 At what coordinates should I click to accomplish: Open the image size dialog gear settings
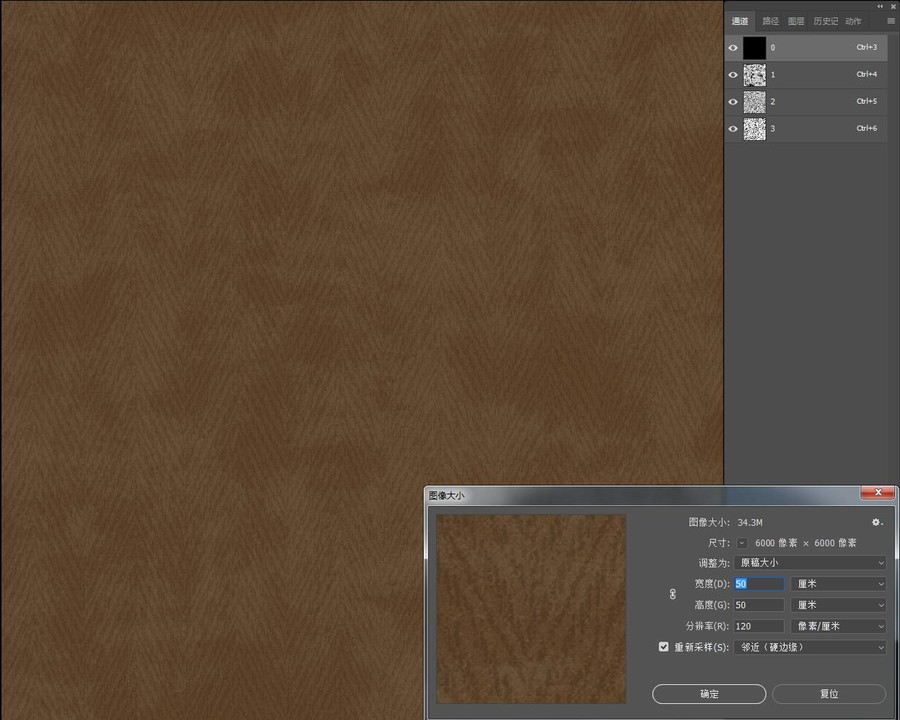(x=876, y=522)
